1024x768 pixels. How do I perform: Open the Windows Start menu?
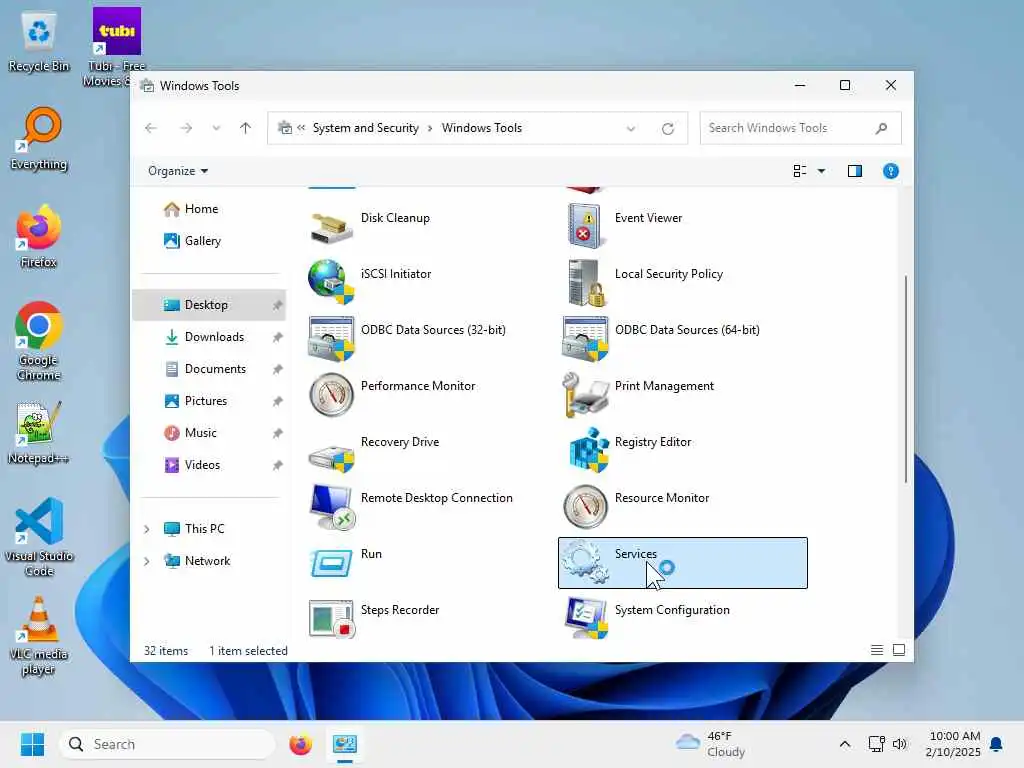(x=32, y=744)
